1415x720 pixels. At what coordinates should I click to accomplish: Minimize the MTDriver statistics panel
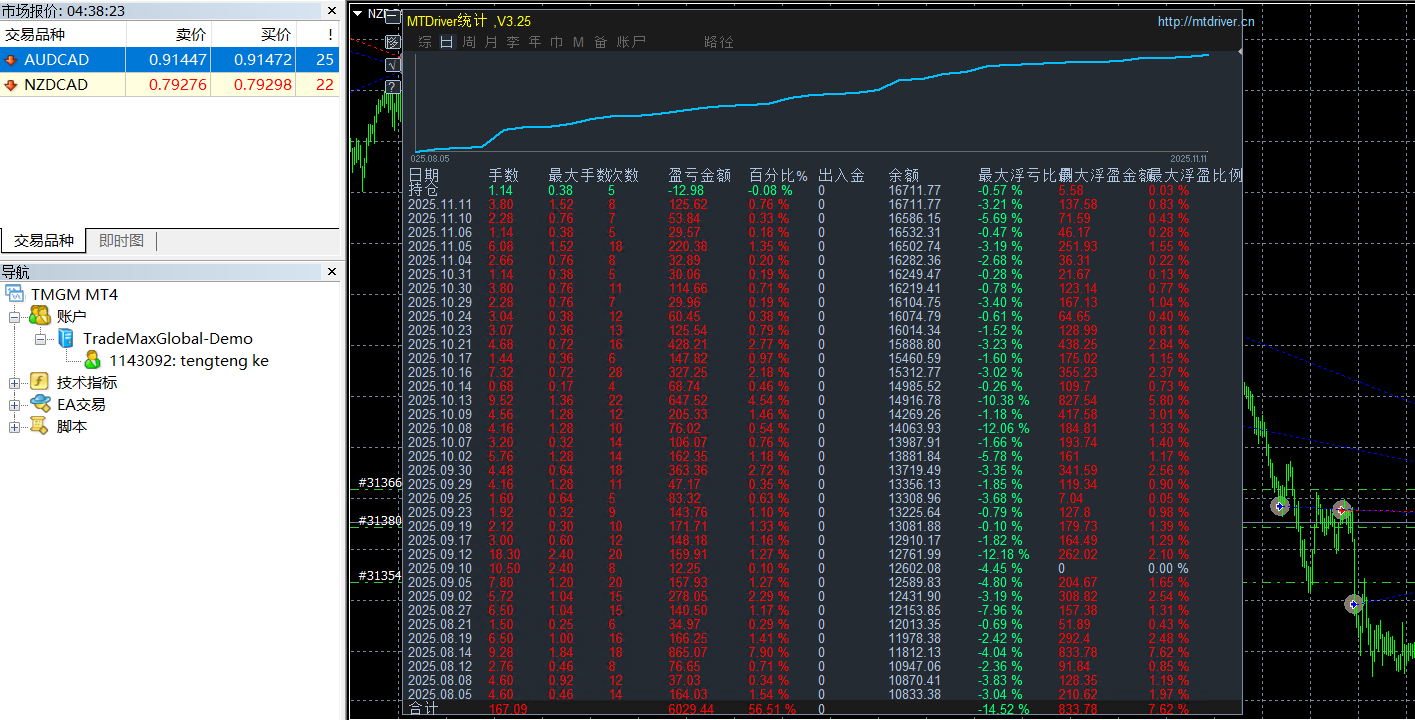click(x=393, y=19)
